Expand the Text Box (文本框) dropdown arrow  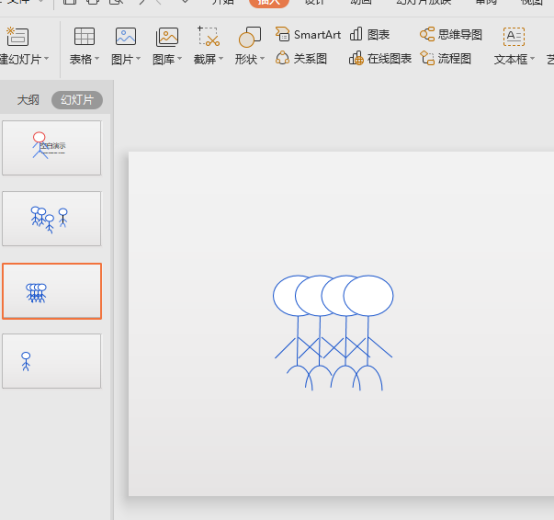pyautogui.click(x=532, y=58)
